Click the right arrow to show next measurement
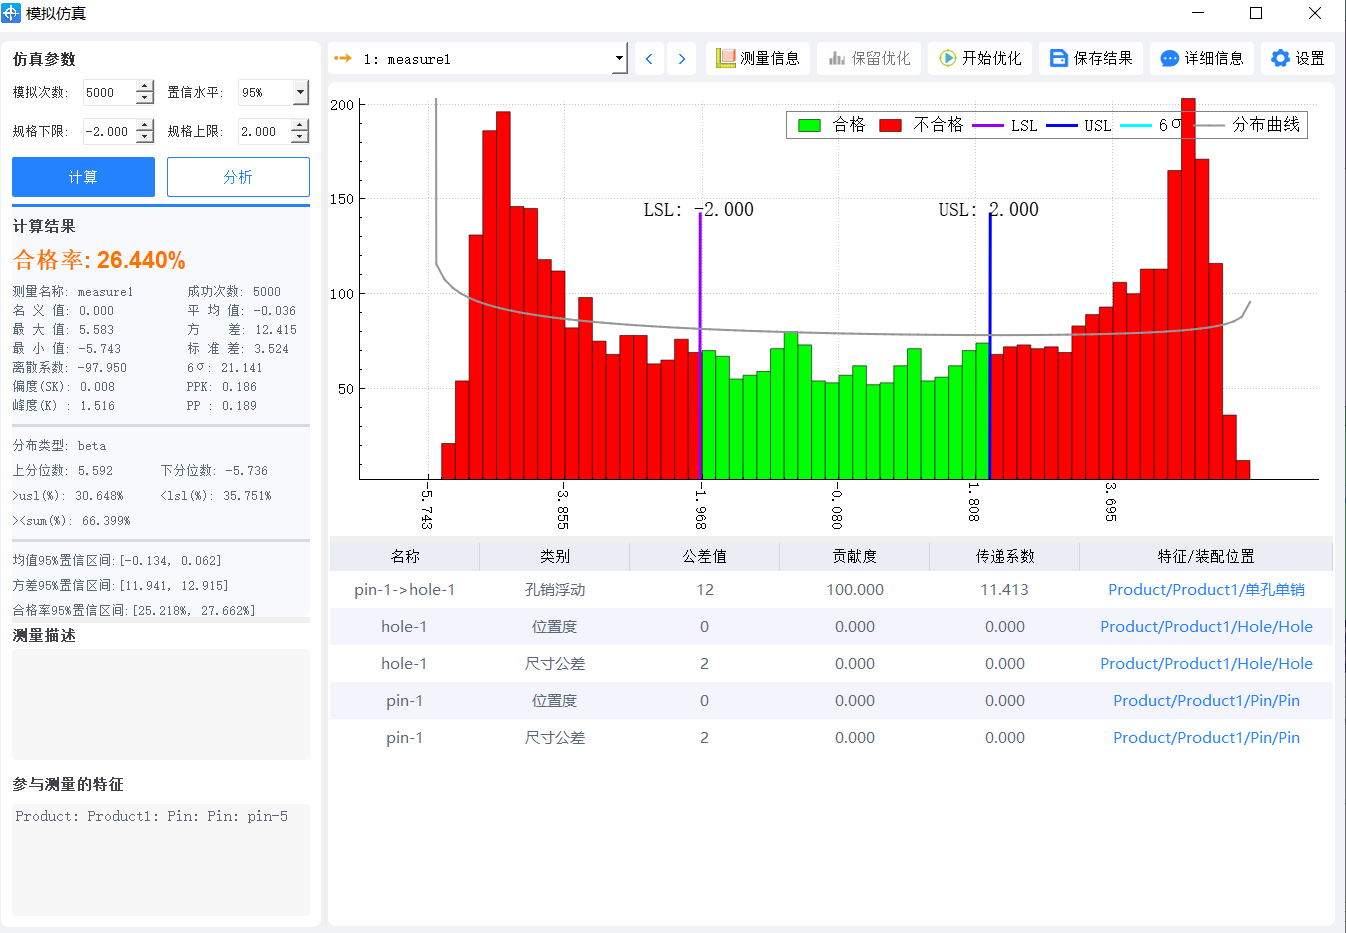Screen dimensions: 1346x933 (x=681, y=58)
